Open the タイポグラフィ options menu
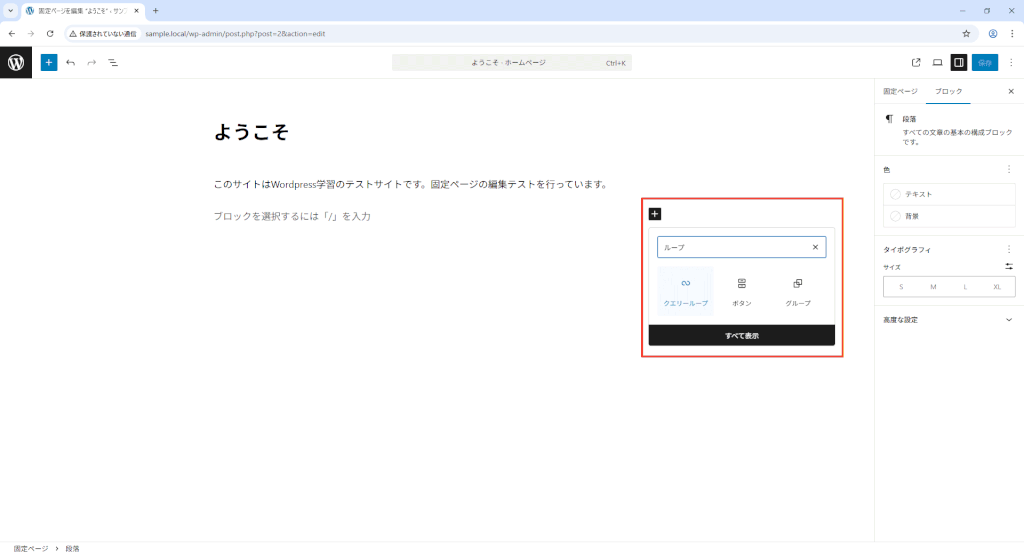This screenshot has height=555, width=1024. 1009,249
